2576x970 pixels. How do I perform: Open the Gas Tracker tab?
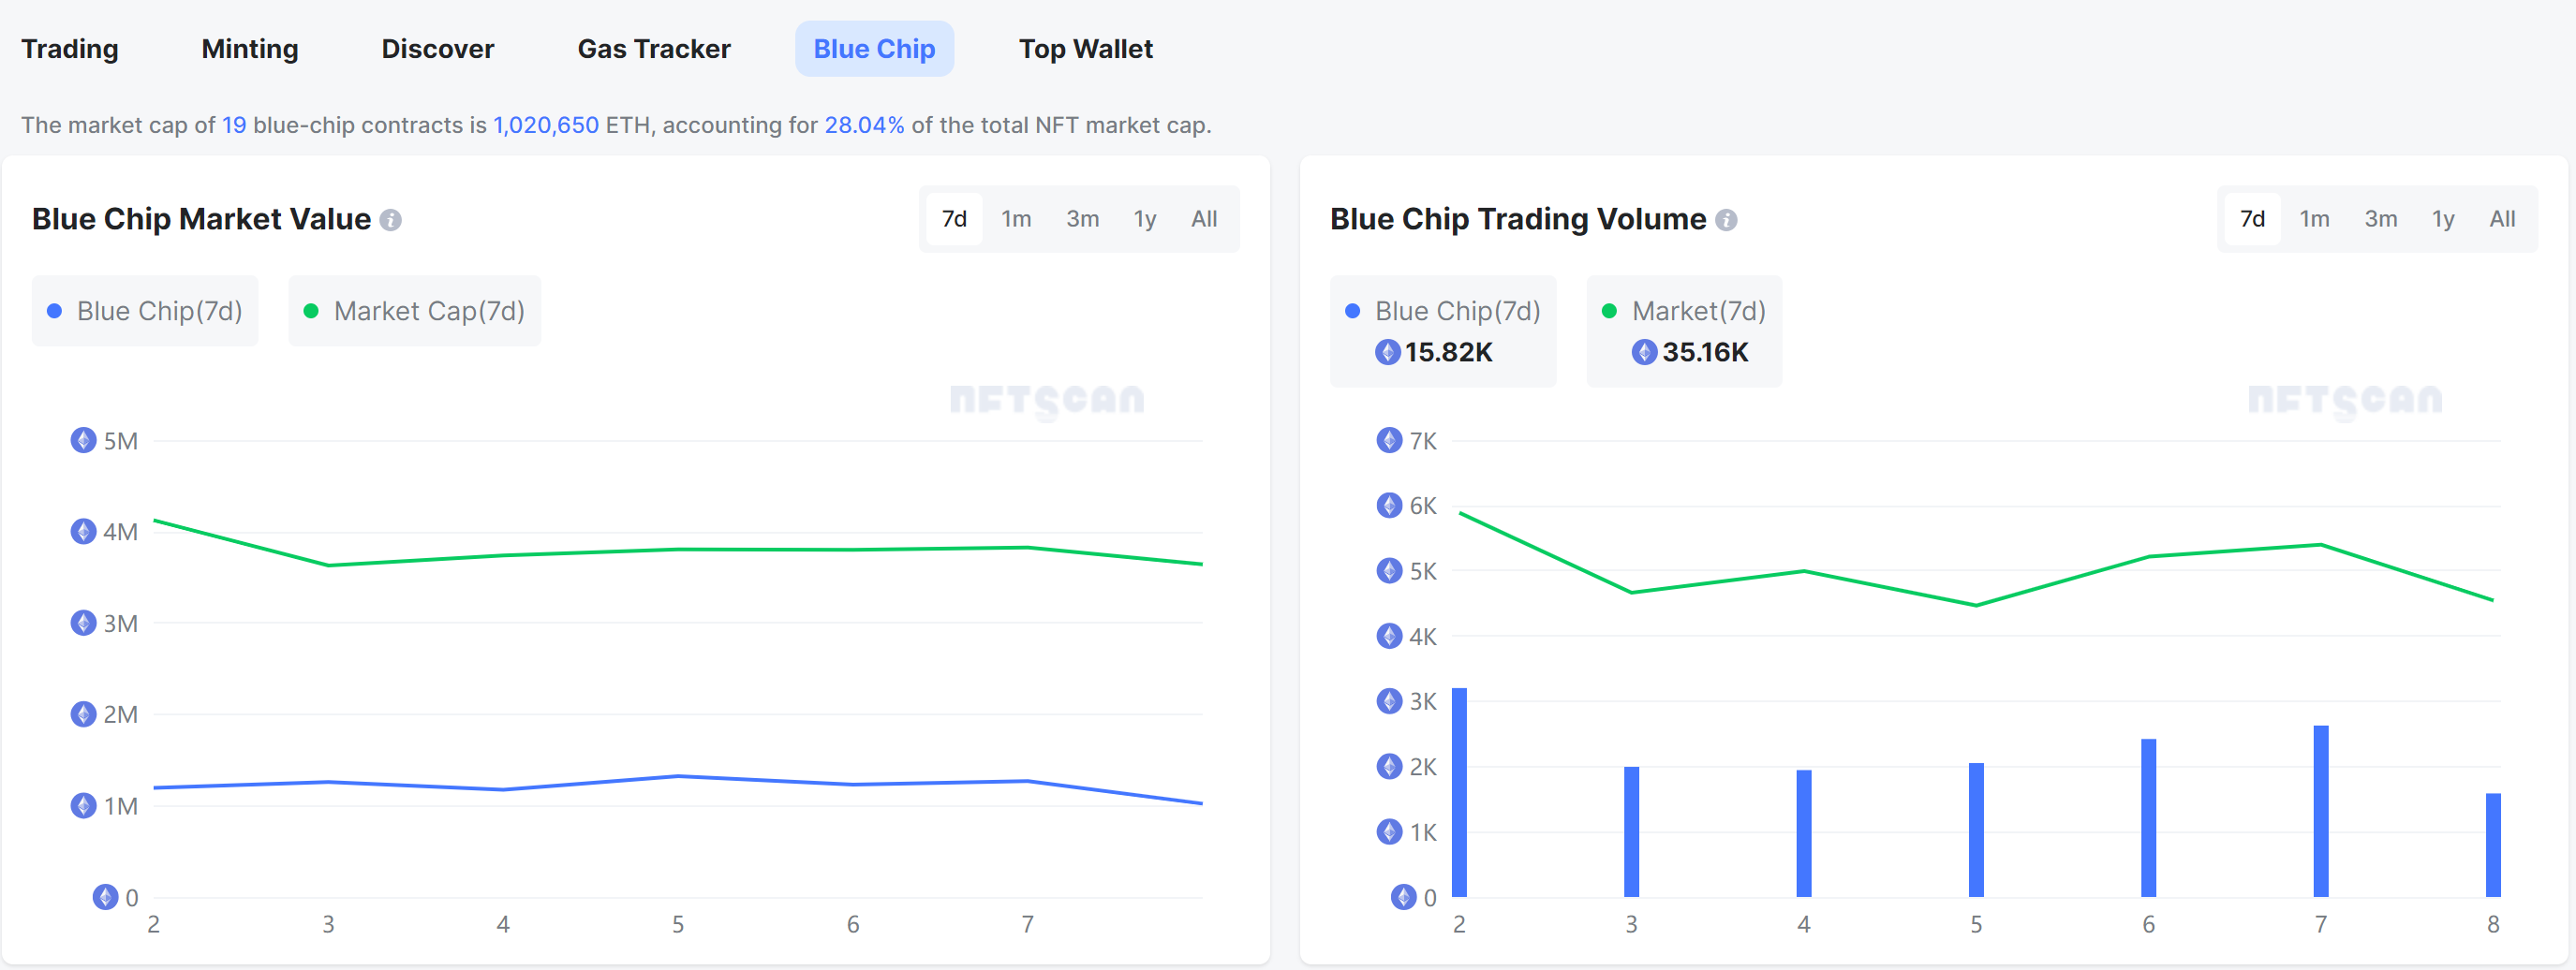point(654,49)
